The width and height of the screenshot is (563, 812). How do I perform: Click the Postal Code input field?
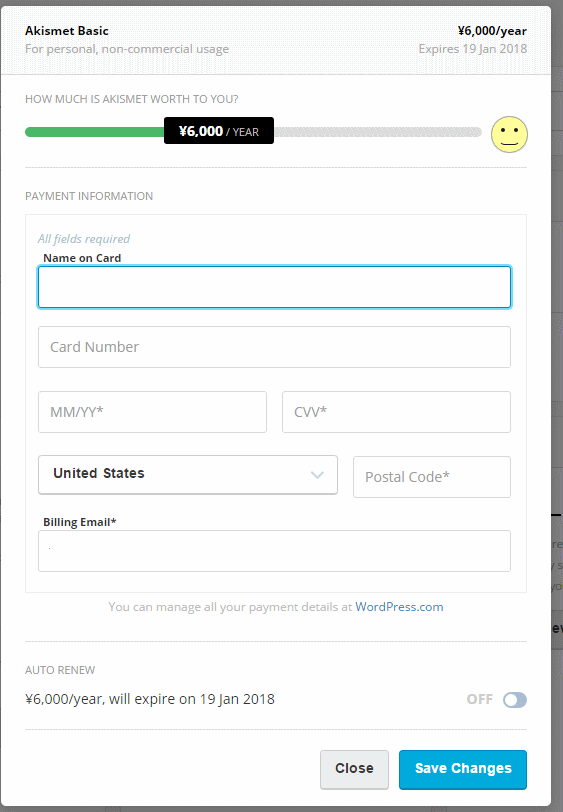432,477
